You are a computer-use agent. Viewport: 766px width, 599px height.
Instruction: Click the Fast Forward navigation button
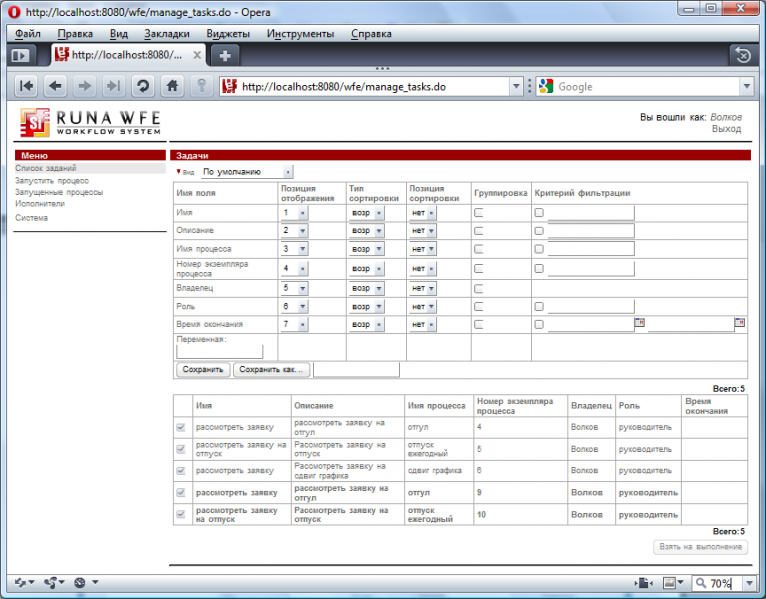[113, 86]
